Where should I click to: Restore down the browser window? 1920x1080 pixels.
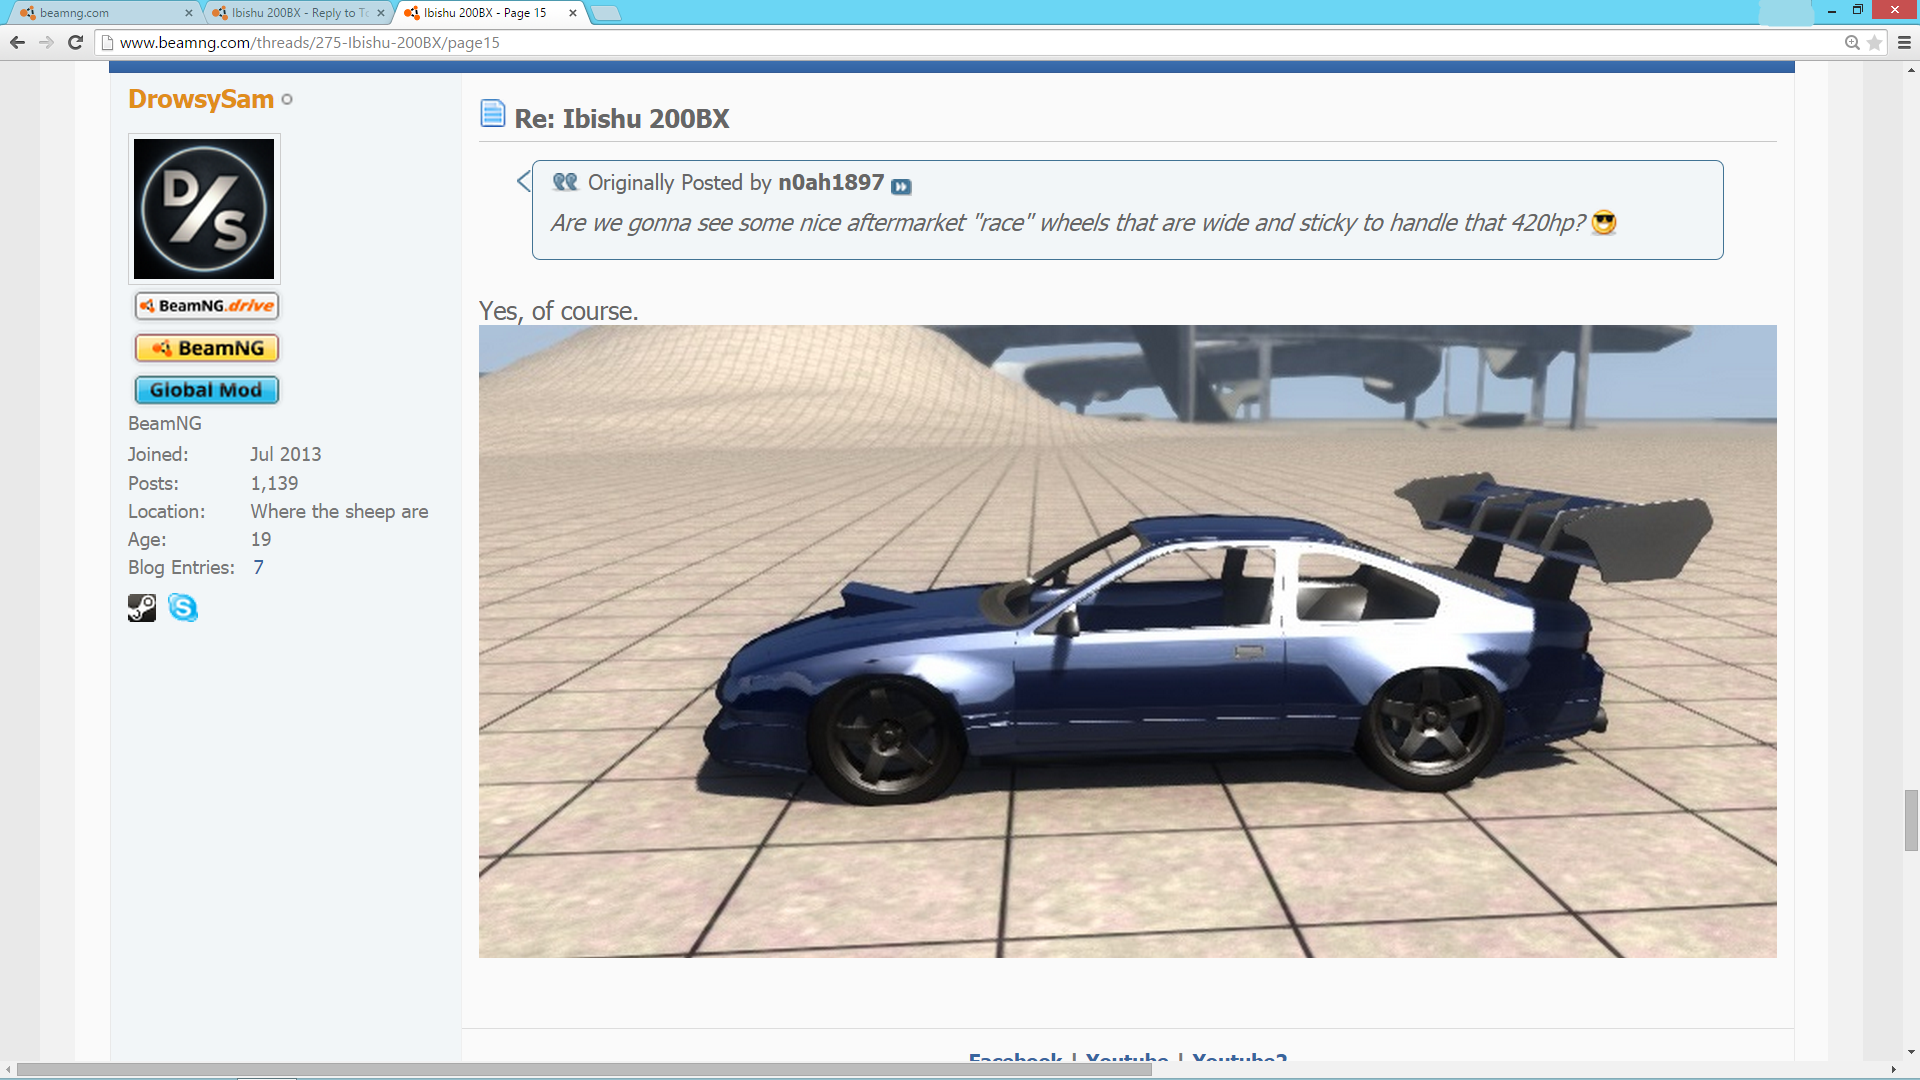(1858, 10)
